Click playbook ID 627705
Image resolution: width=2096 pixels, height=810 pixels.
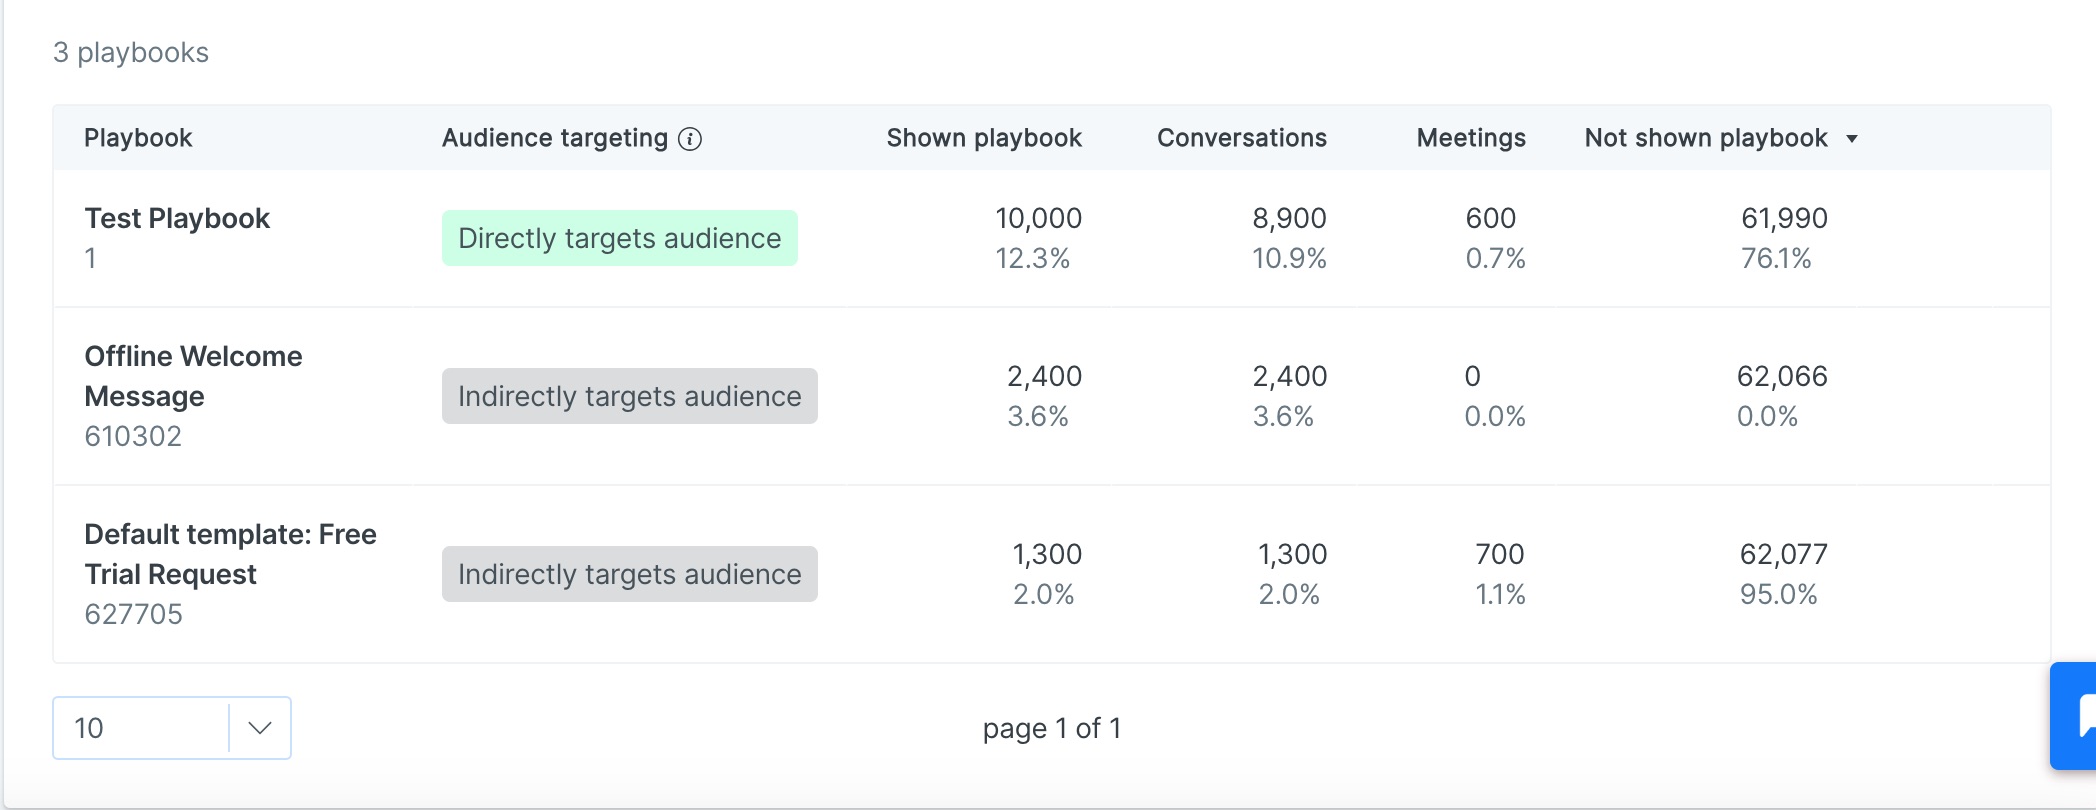pyautogui.click(x=133, y=614)
